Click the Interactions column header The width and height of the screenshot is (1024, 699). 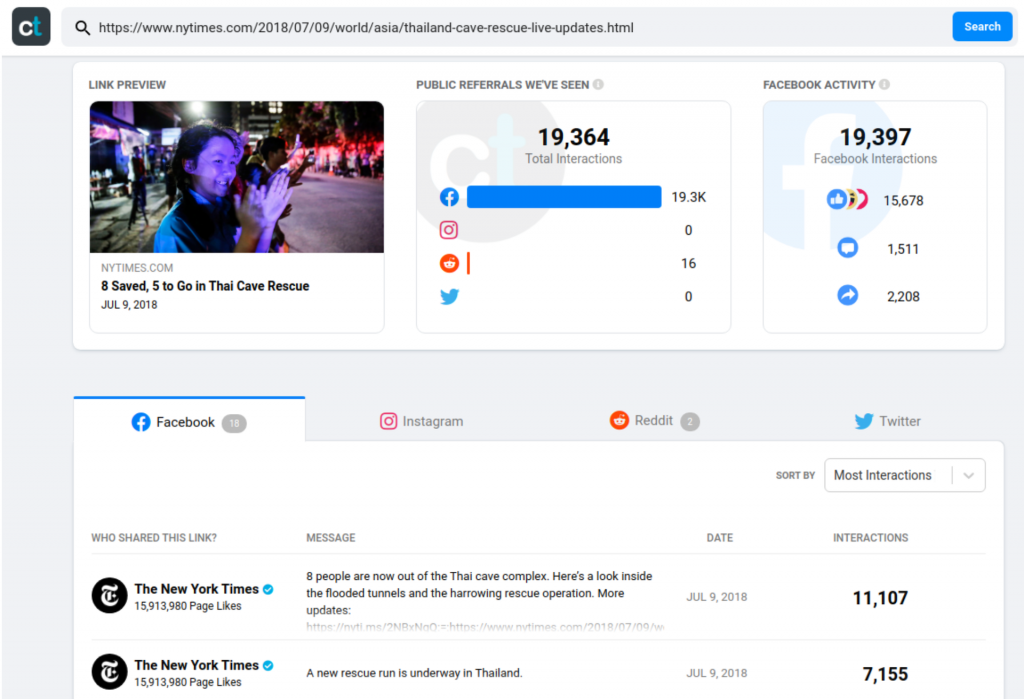[871, 538]
